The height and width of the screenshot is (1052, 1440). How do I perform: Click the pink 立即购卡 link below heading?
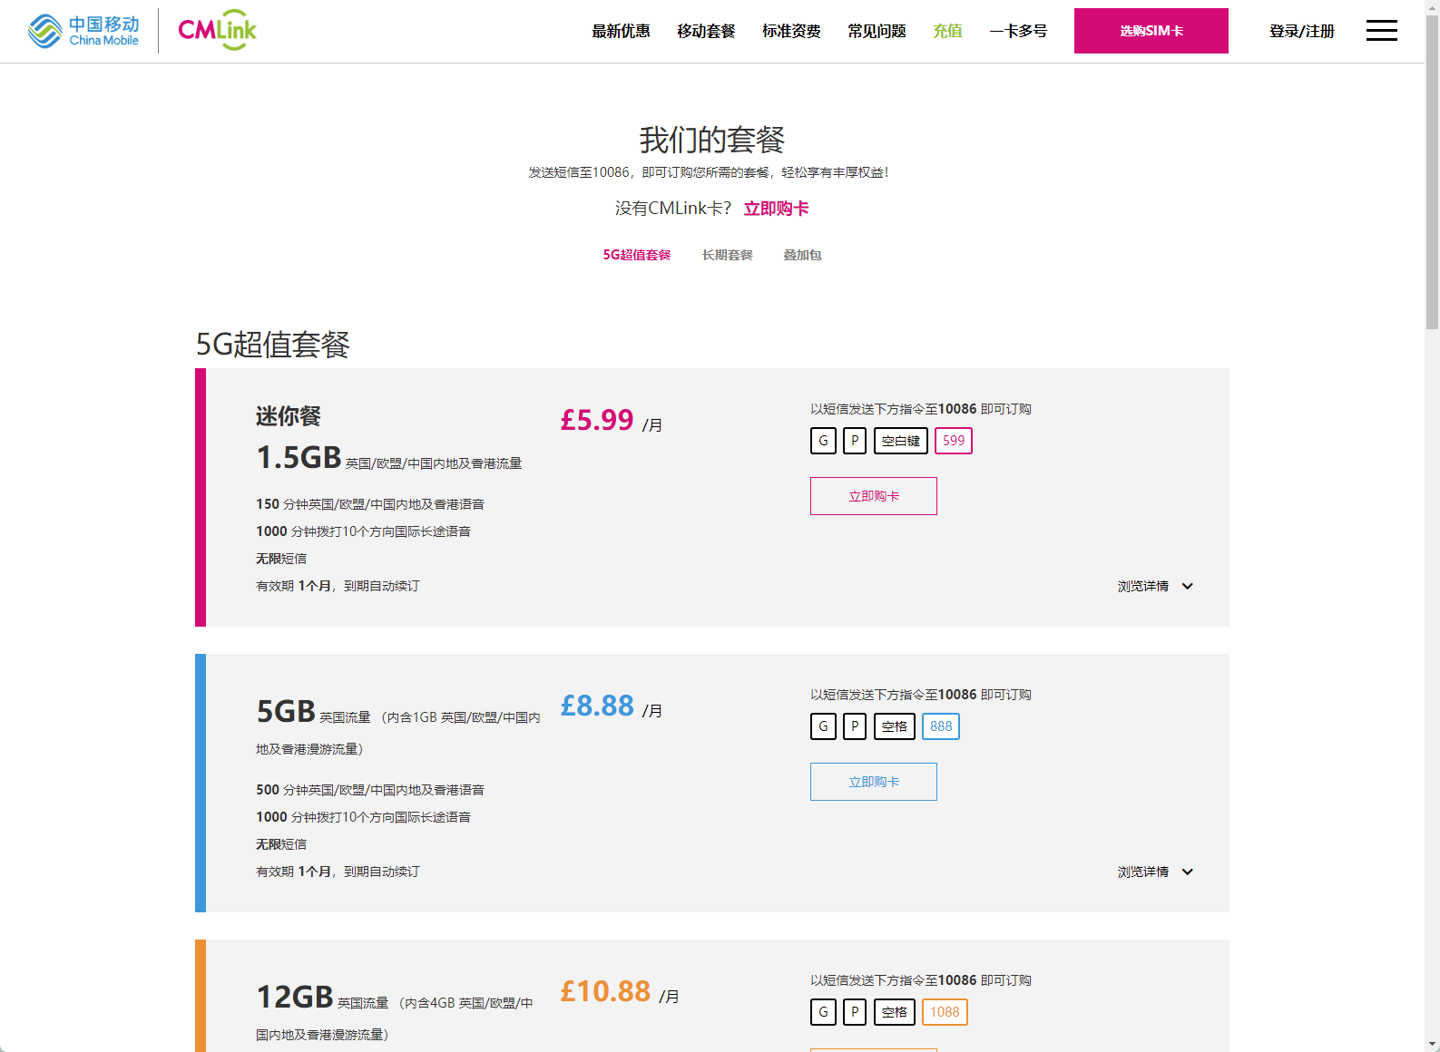click(x=776, y=208)
